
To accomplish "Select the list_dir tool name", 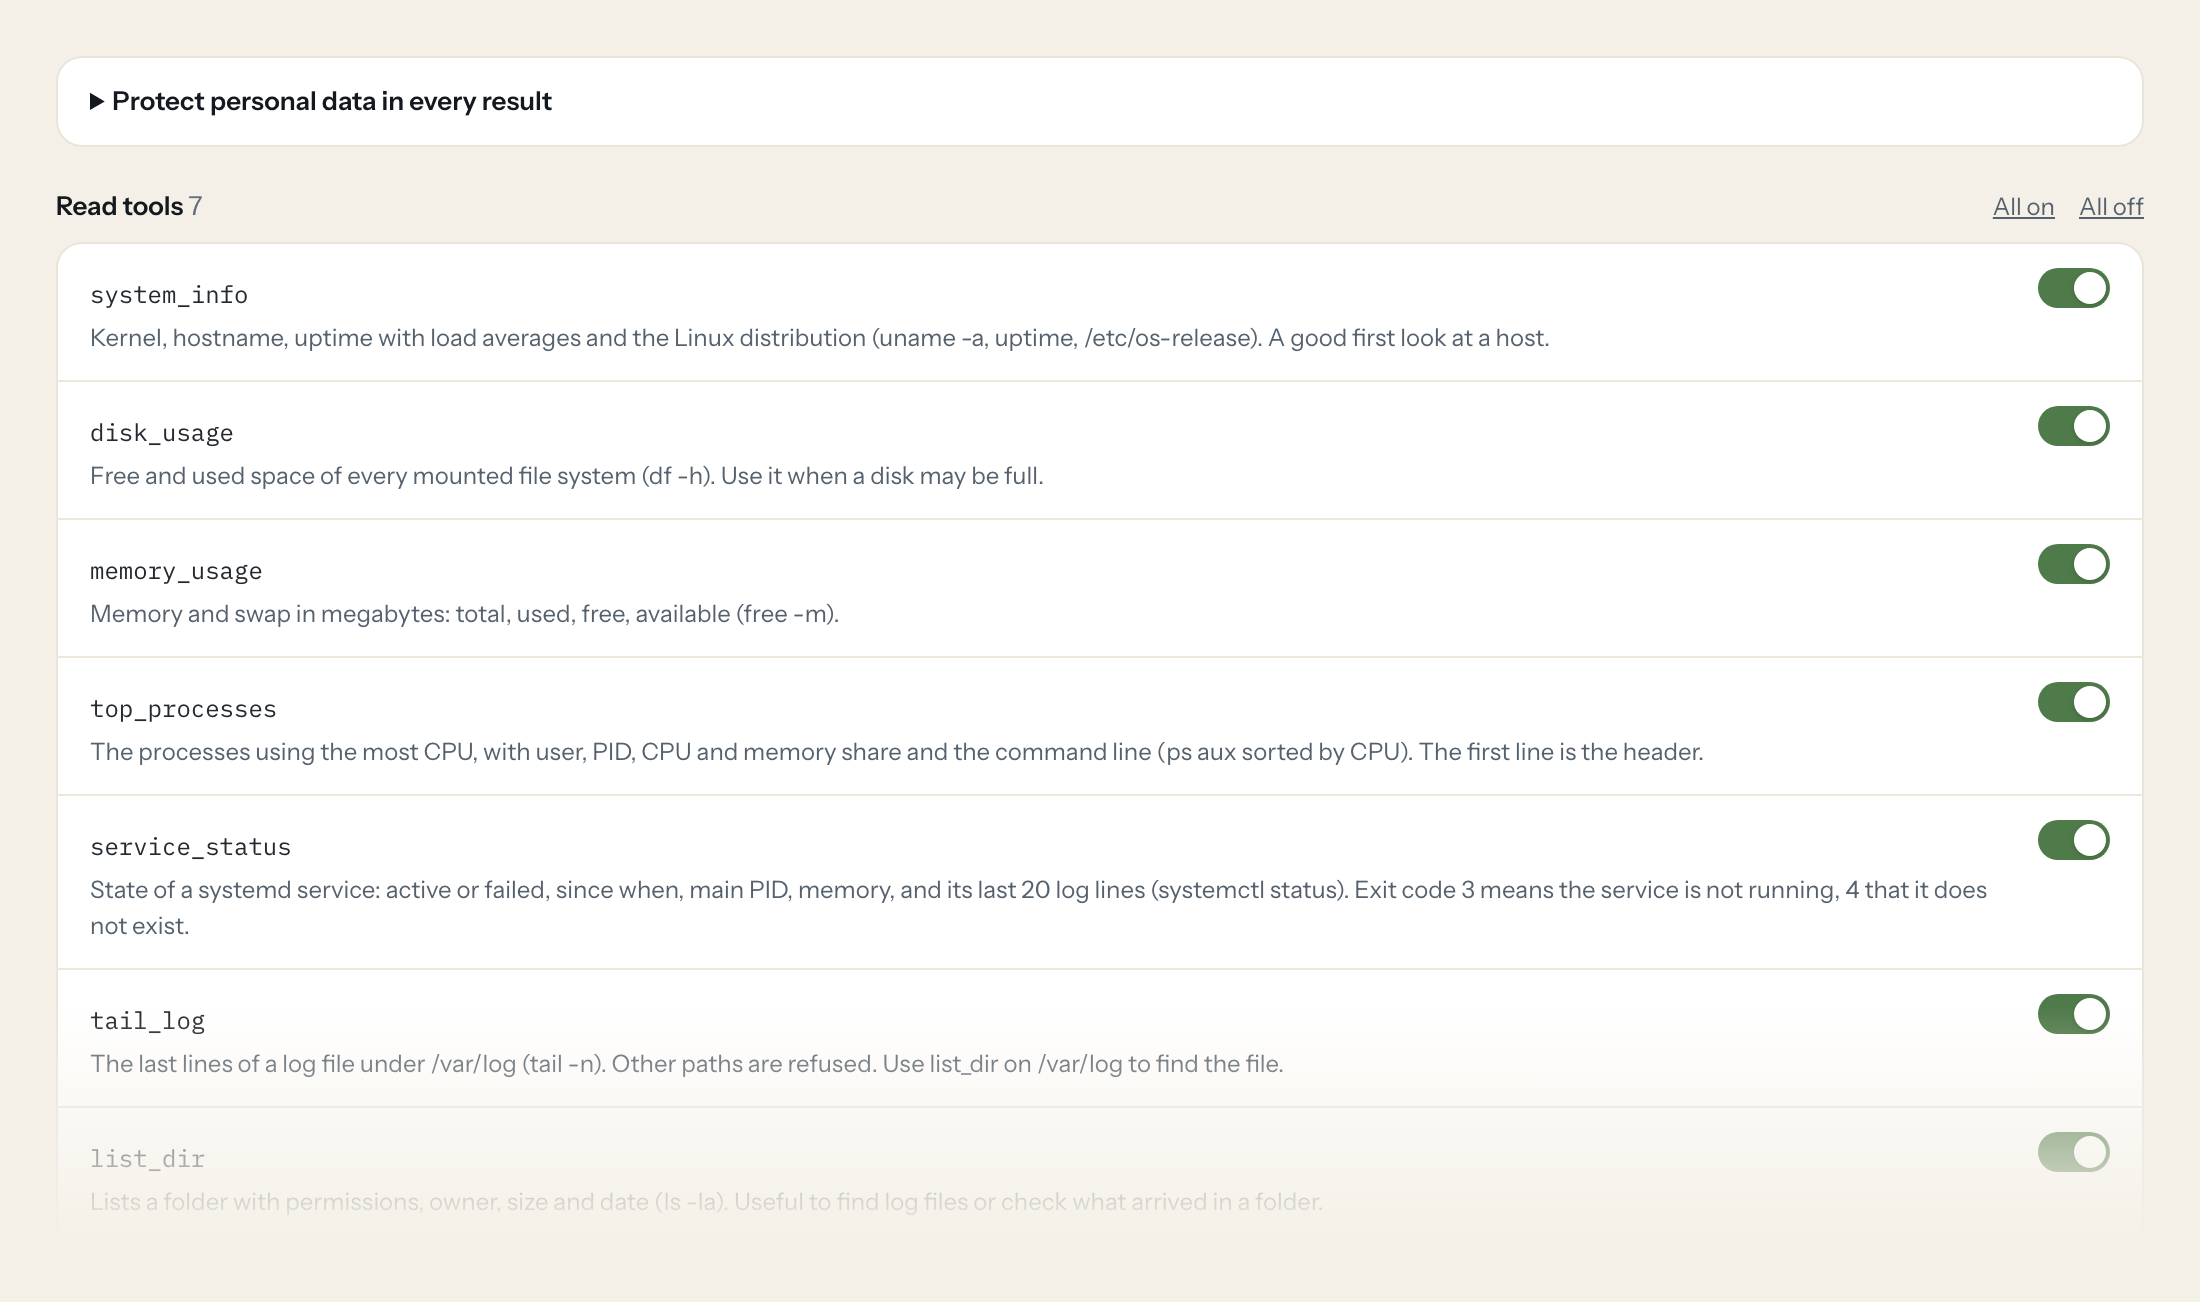I will coord(147,1159).
